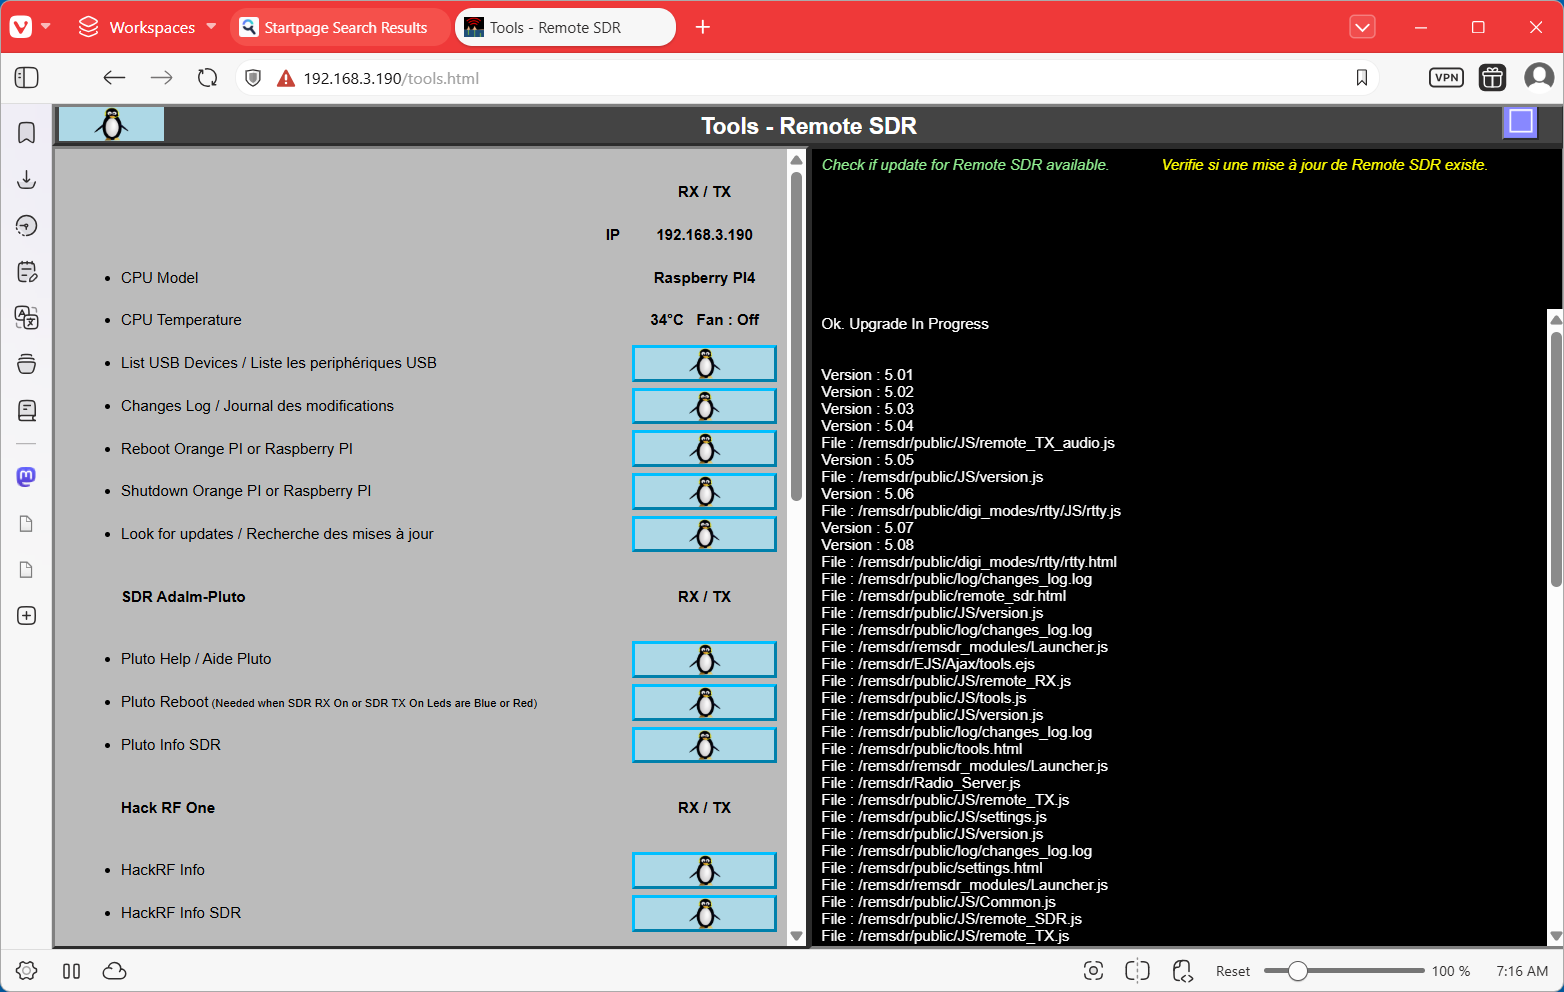The height and width of the screenshot is (992, 1564).
Task: Switch to Startpage Search Results tab
Action: coord(340,27)
